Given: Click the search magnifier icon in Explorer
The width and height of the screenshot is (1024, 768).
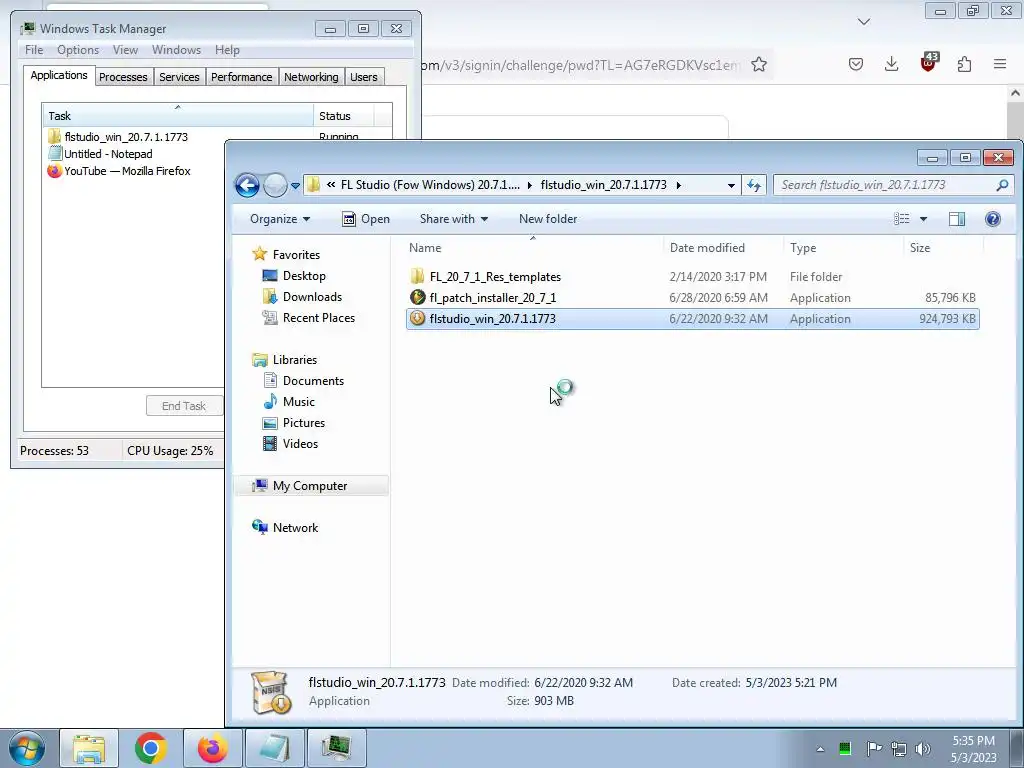Looking at the screenshot, I should [1002, 185].
